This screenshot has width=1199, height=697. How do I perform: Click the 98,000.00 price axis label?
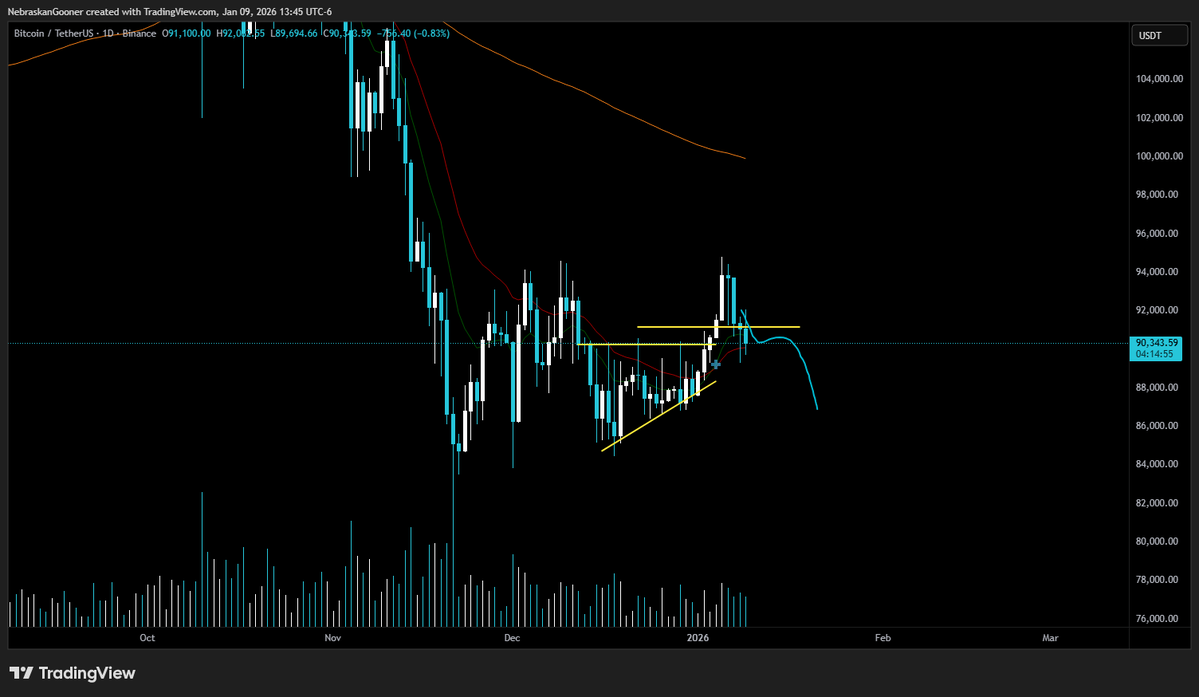coord(1157,194)
